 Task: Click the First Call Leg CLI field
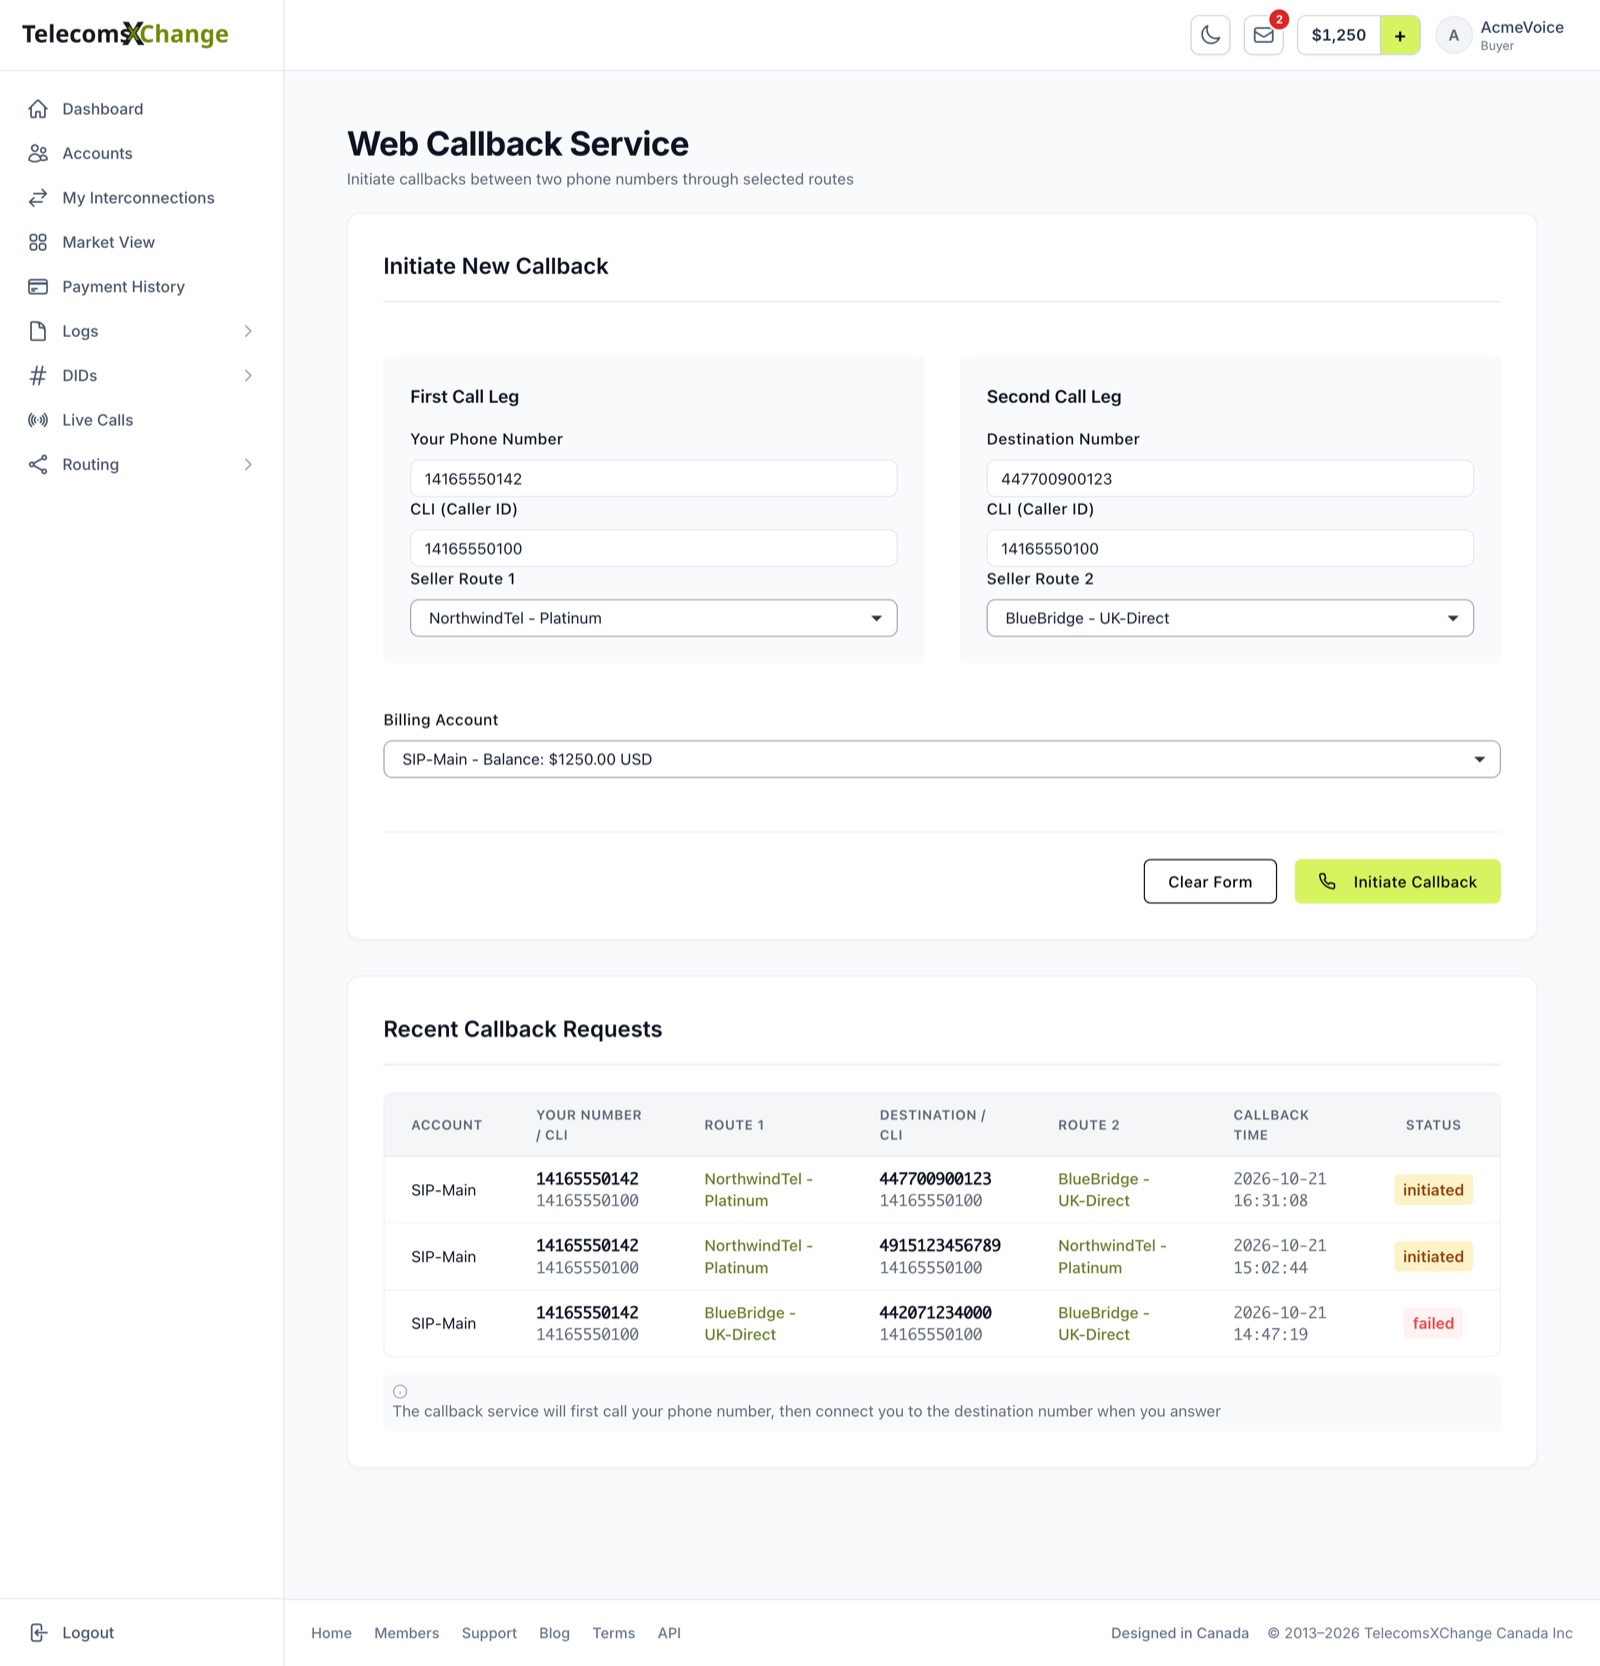click(x=653, y=548)
